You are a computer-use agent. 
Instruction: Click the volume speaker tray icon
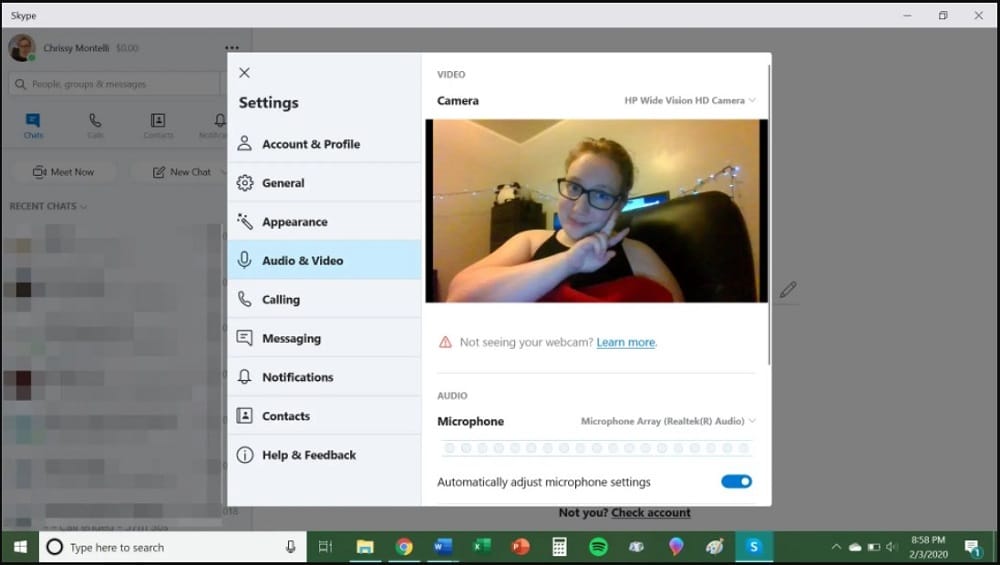892,547
